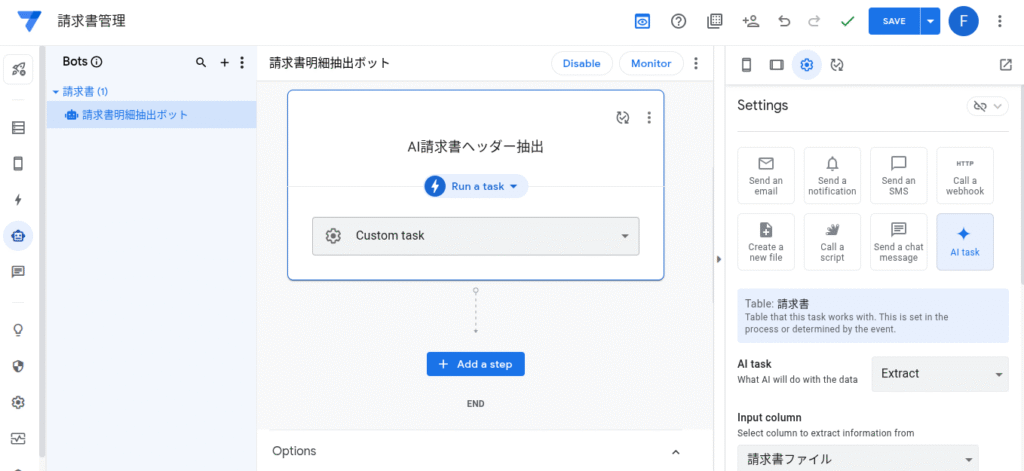1024x471 pixels.
Task: Open the help question mark icon
Action: (x=678, y=21)
